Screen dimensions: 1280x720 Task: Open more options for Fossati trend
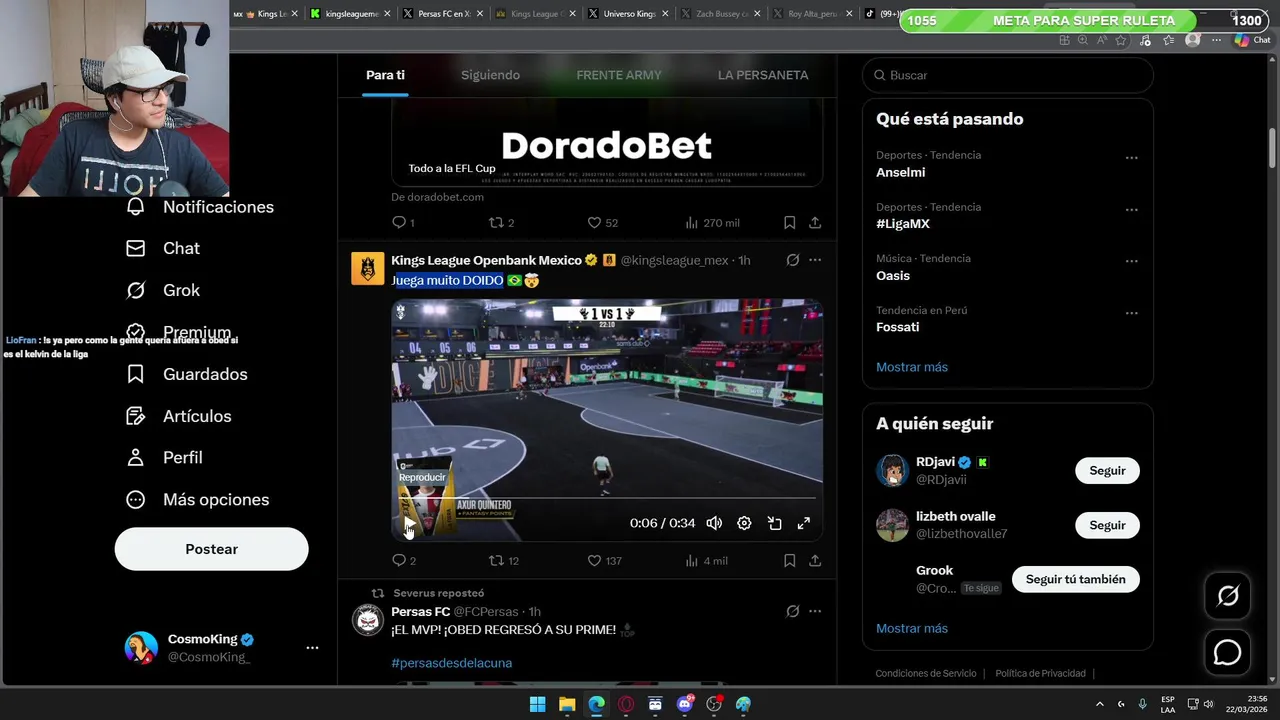pyautogui.click(x=1131, y=313)
